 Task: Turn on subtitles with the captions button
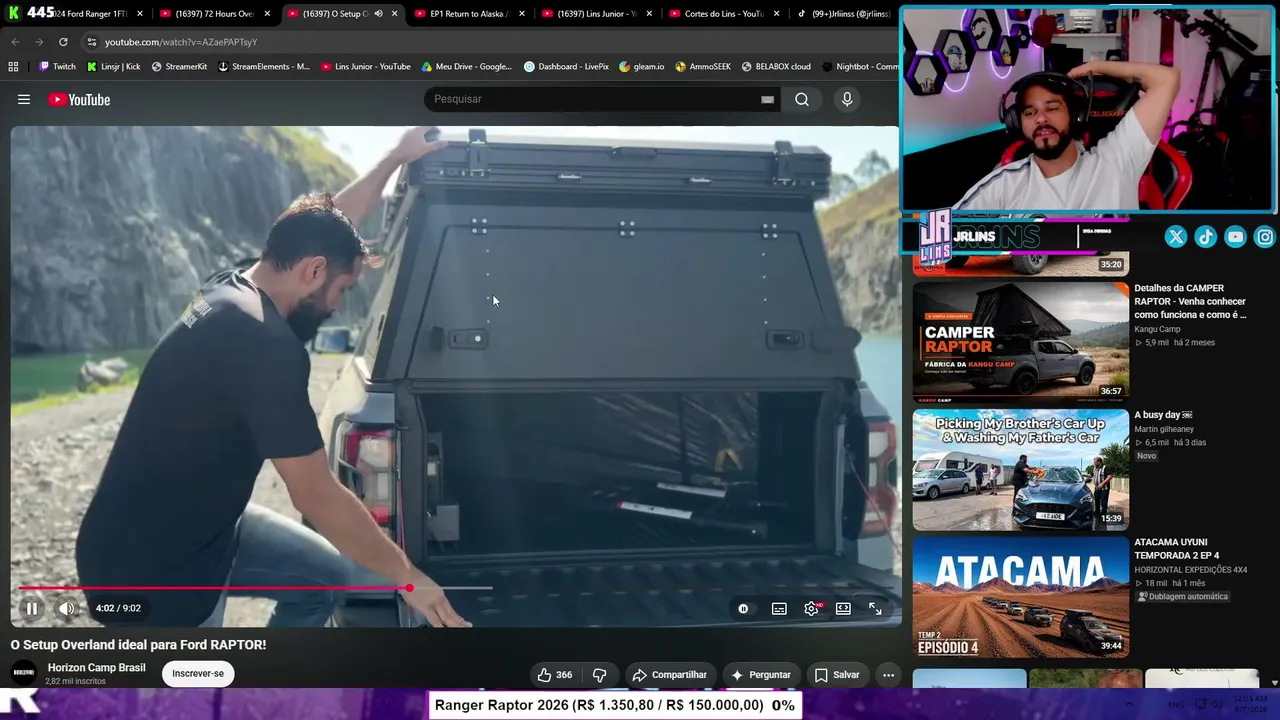779,608
